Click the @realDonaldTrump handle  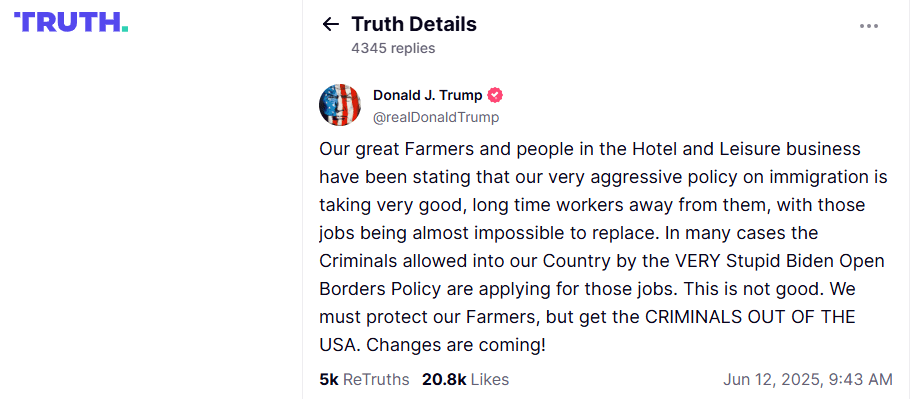tap(436, 117)
